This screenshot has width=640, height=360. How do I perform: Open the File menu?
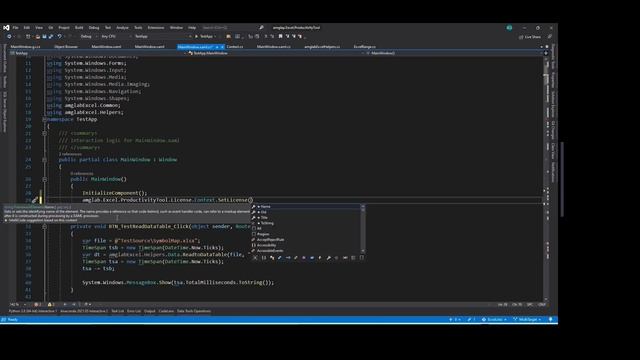pos(15,28)
